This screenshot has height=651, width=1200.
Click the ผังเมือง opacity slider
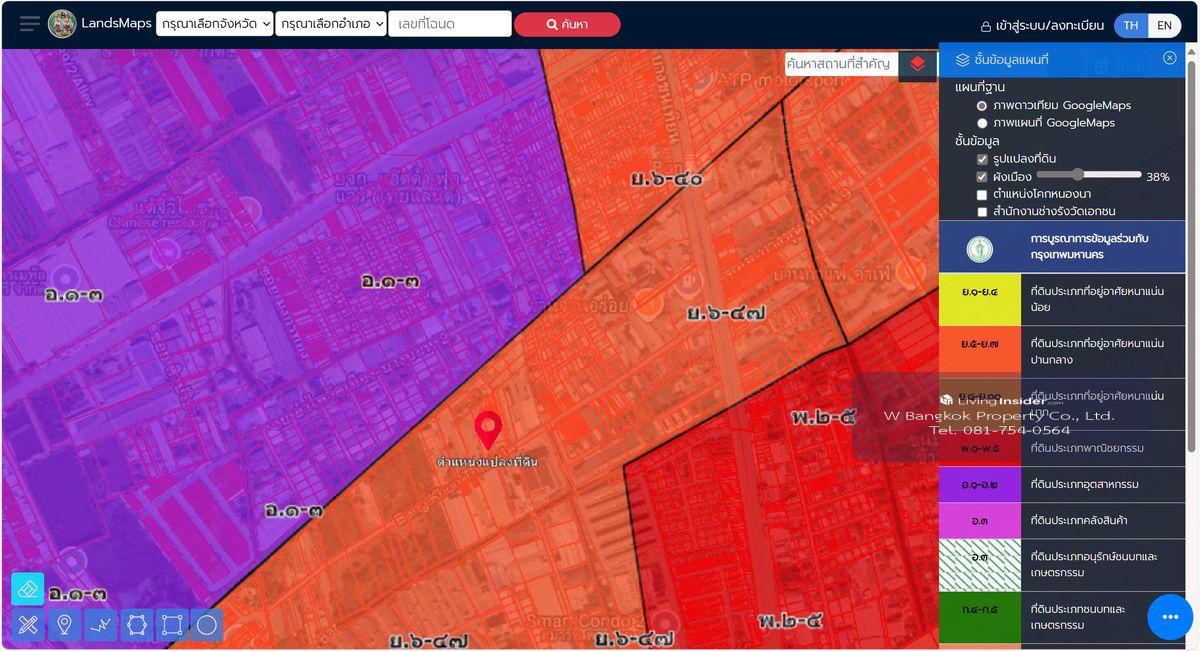[1088, 175]
